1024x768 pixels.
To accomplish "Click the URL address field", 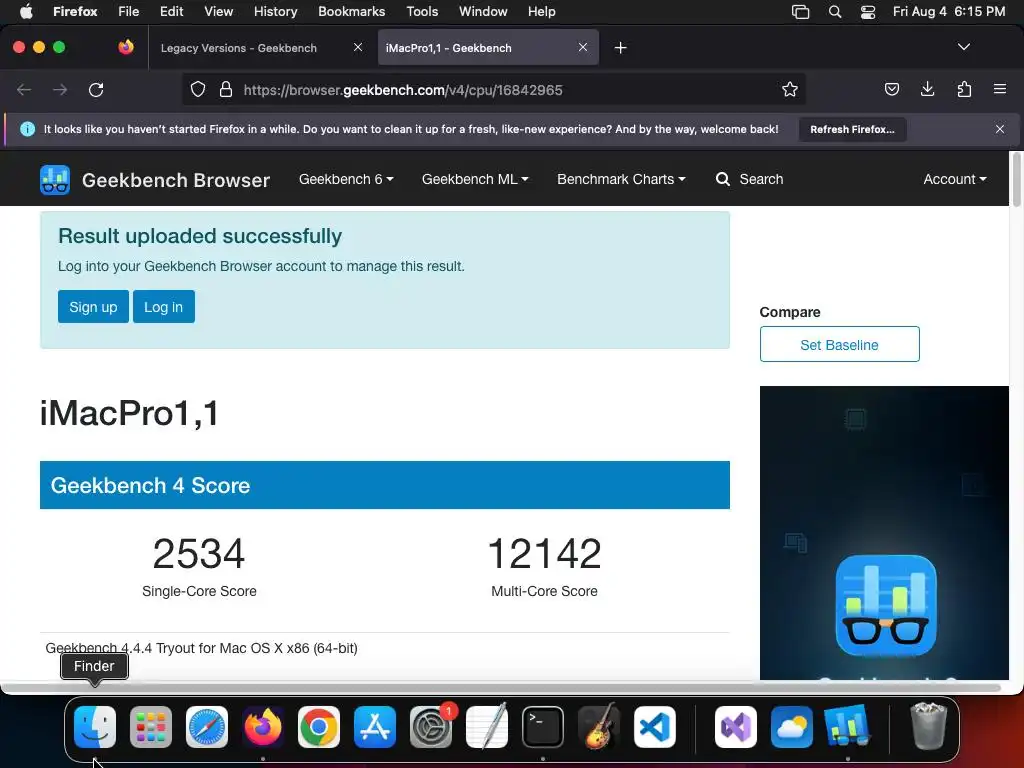I will click(x=493, y=89).
